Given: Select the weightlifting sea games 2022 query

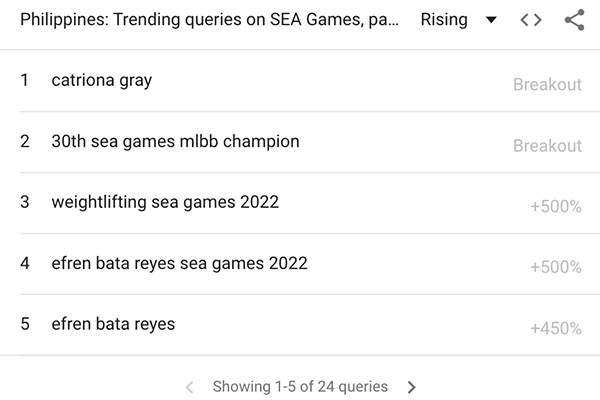Looking at the screenshot, I should (x=165, y=202).
